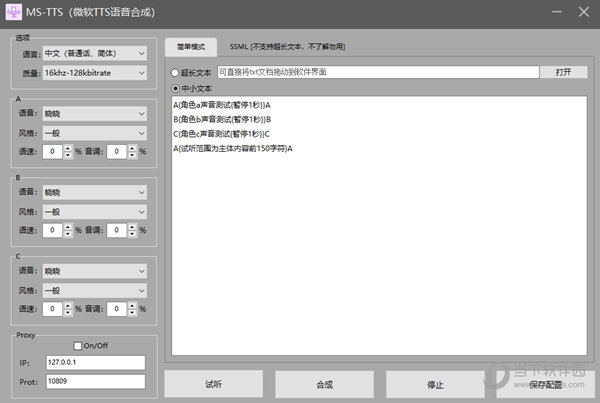
Task: Click the 试听 preview button
Action: tap(214, 384)
